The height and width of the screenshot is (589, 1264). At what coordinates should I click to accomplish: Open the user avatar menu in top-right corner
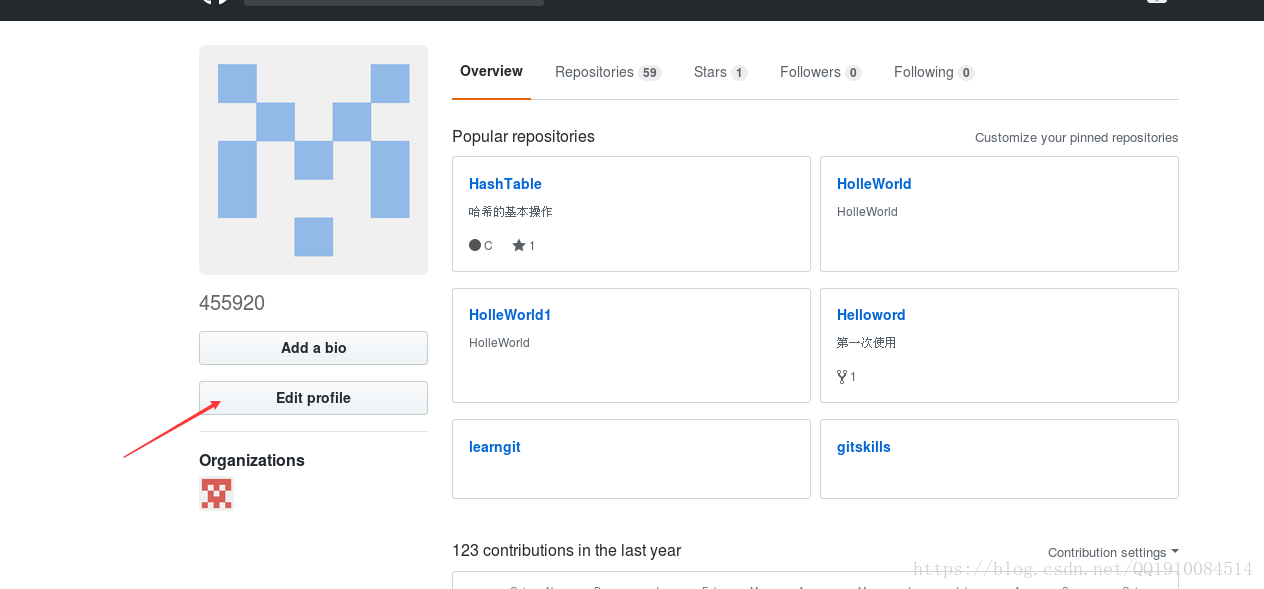pyautogui.click(x=1157, y=2)
